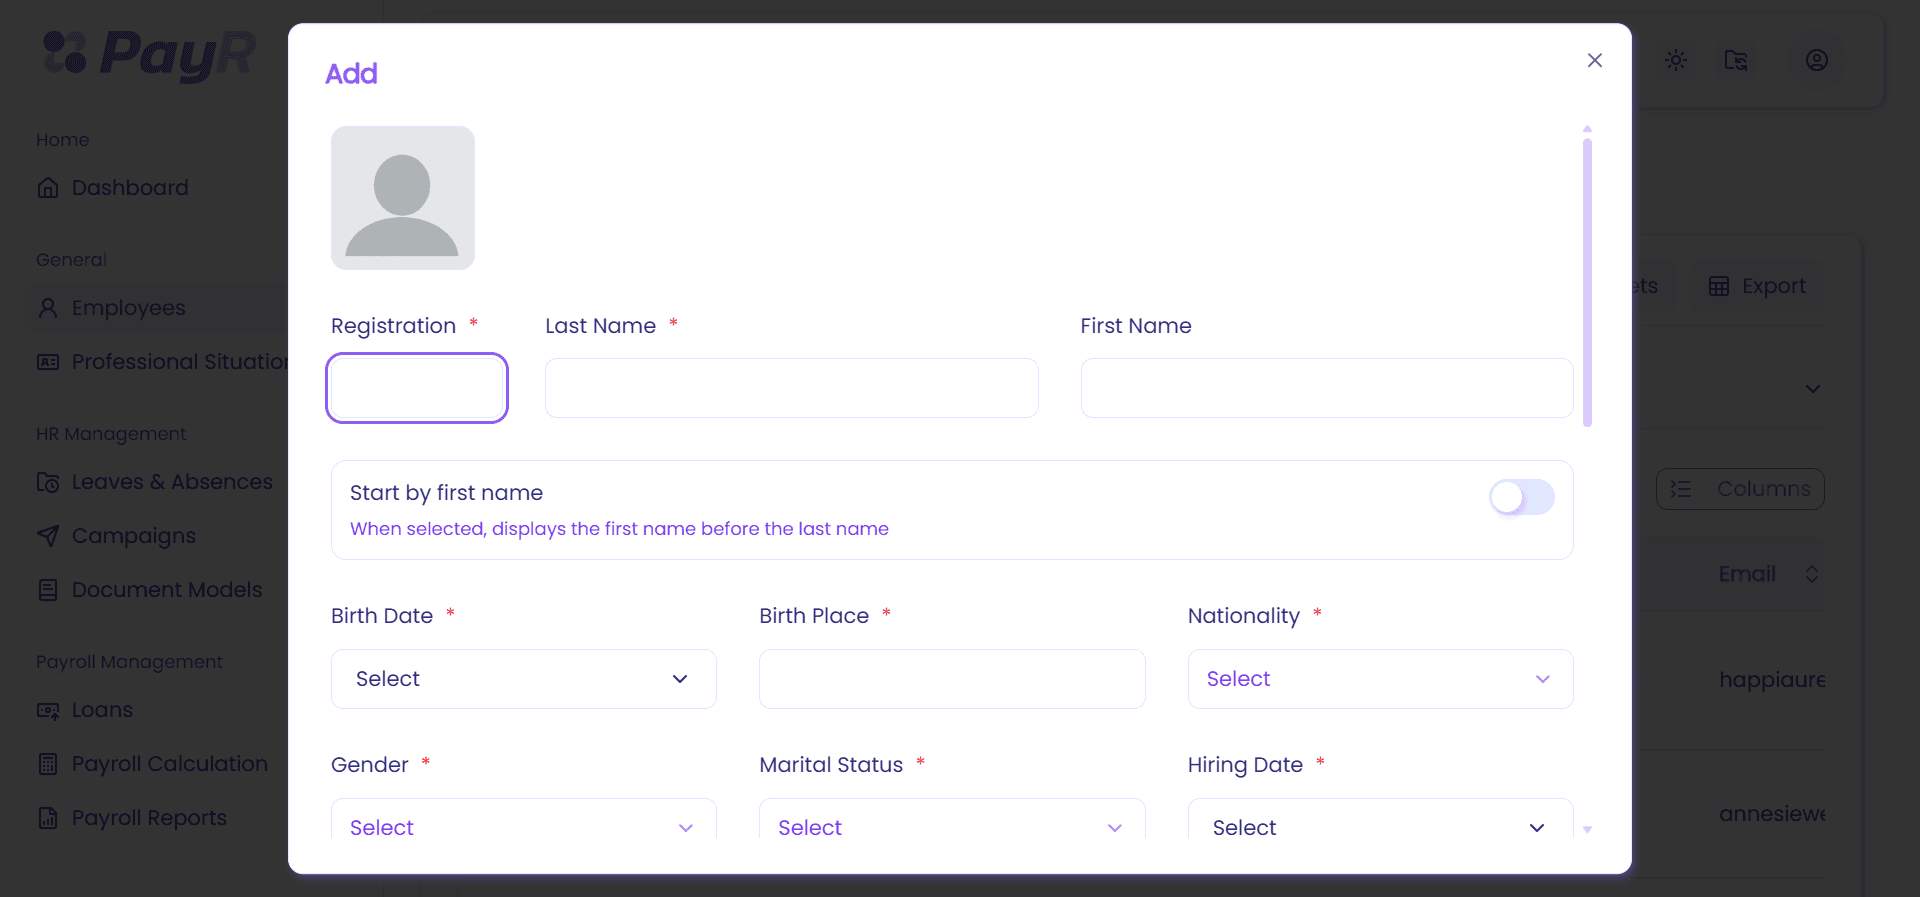The height and width of the screenshot is (897, 1920).
Task: Click the Professional Situation ID card icon
Action: tap(48, 362)
